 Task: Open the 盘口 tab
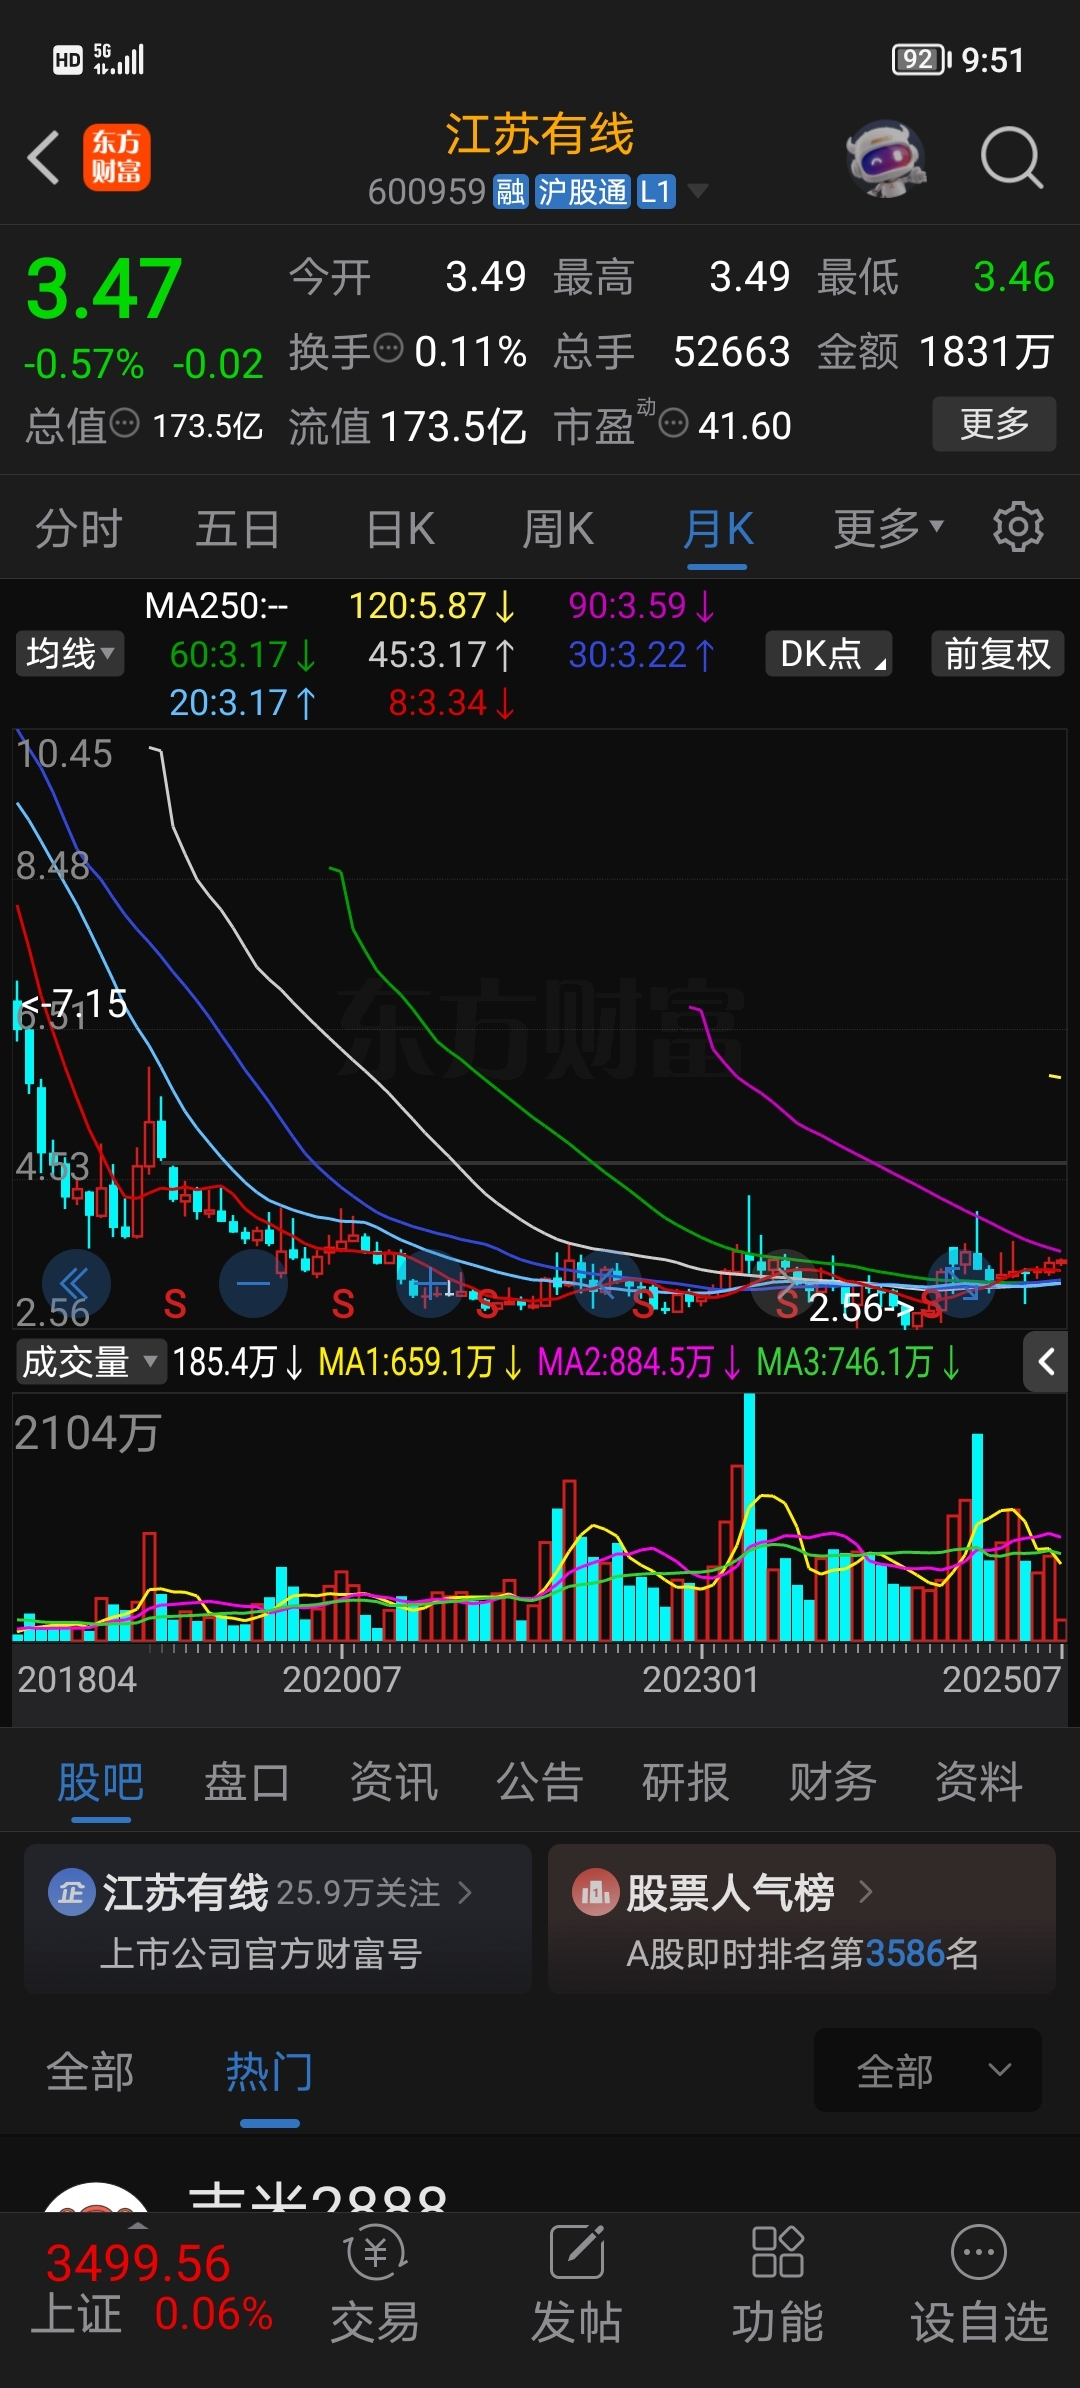coord(247,1782)
